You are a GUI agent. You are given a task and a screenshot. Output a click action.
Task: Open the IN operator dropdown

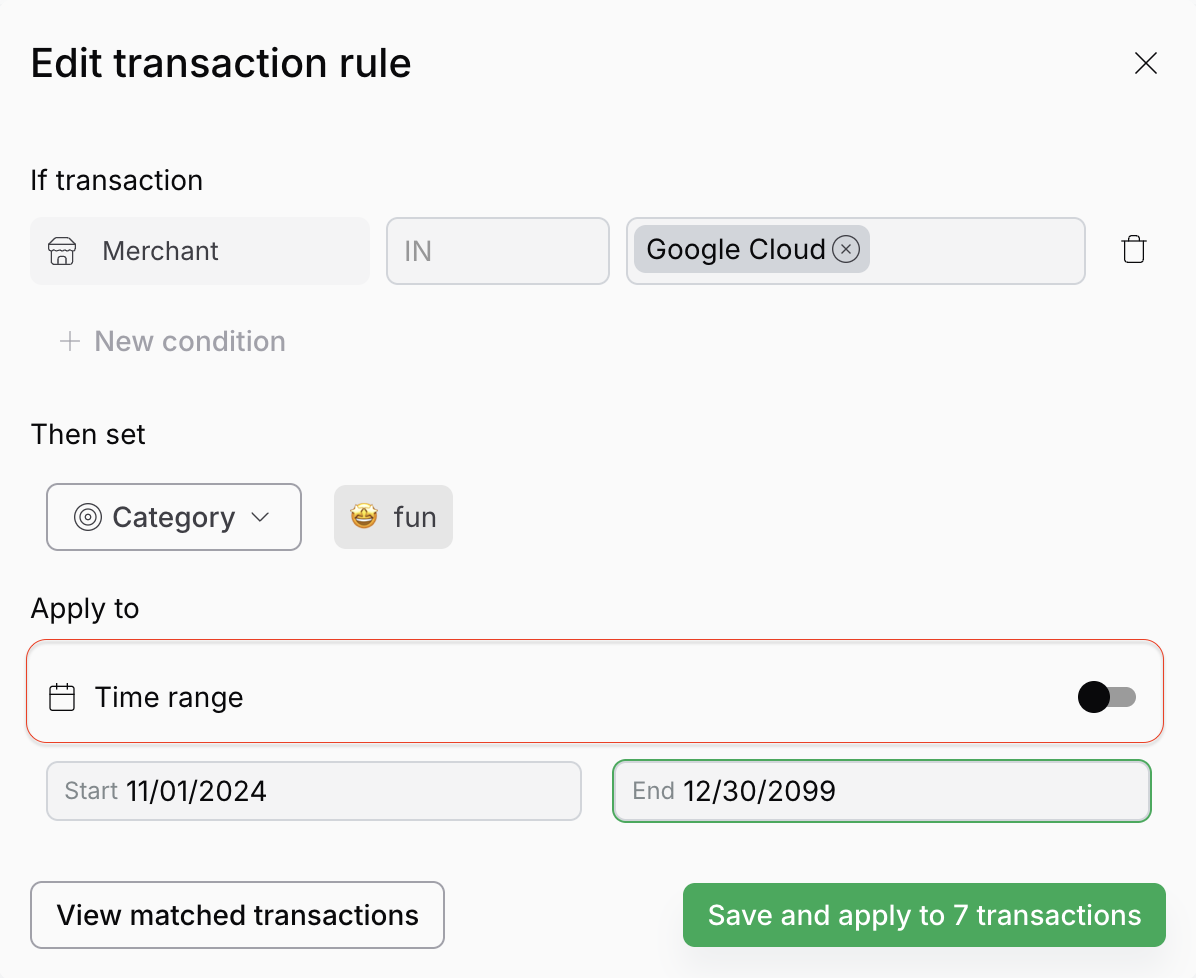click(x=497, y=251)
